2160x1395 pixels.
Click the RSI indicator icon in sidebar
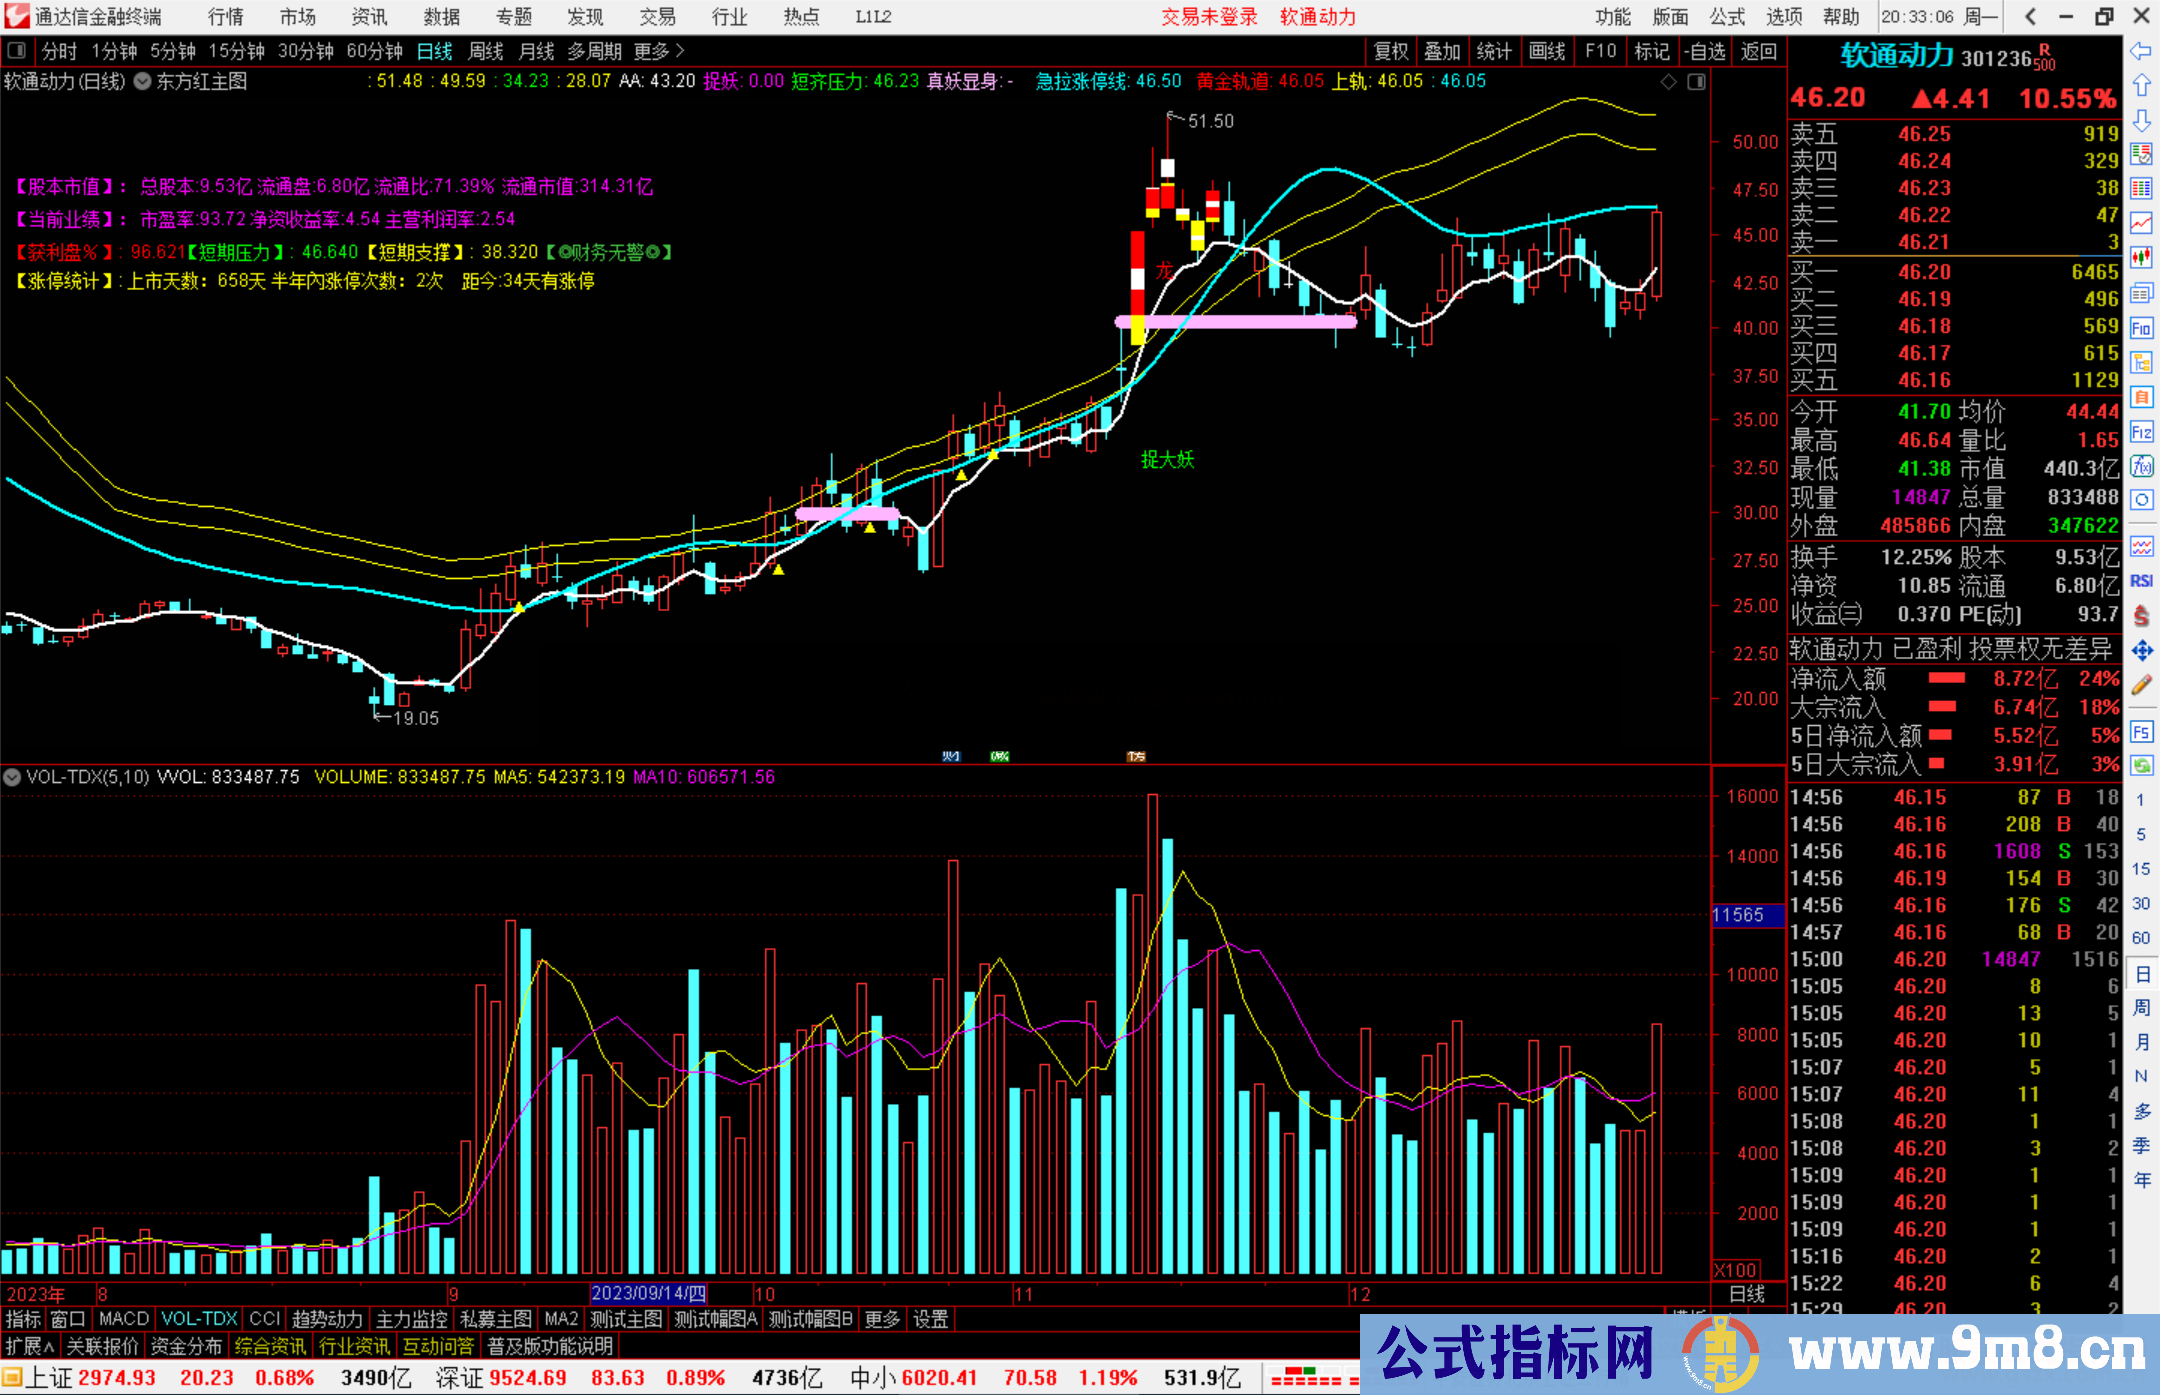[2141, 581]
